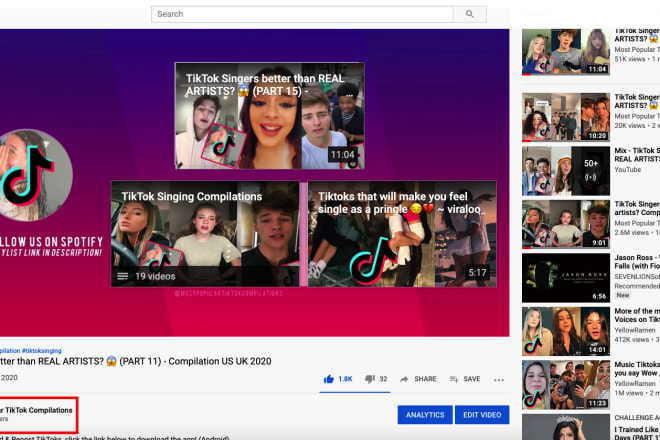The image size is (660, 440).
Task: Open sidebar video with 11:04 duration
Action: (x=566, y=52)
